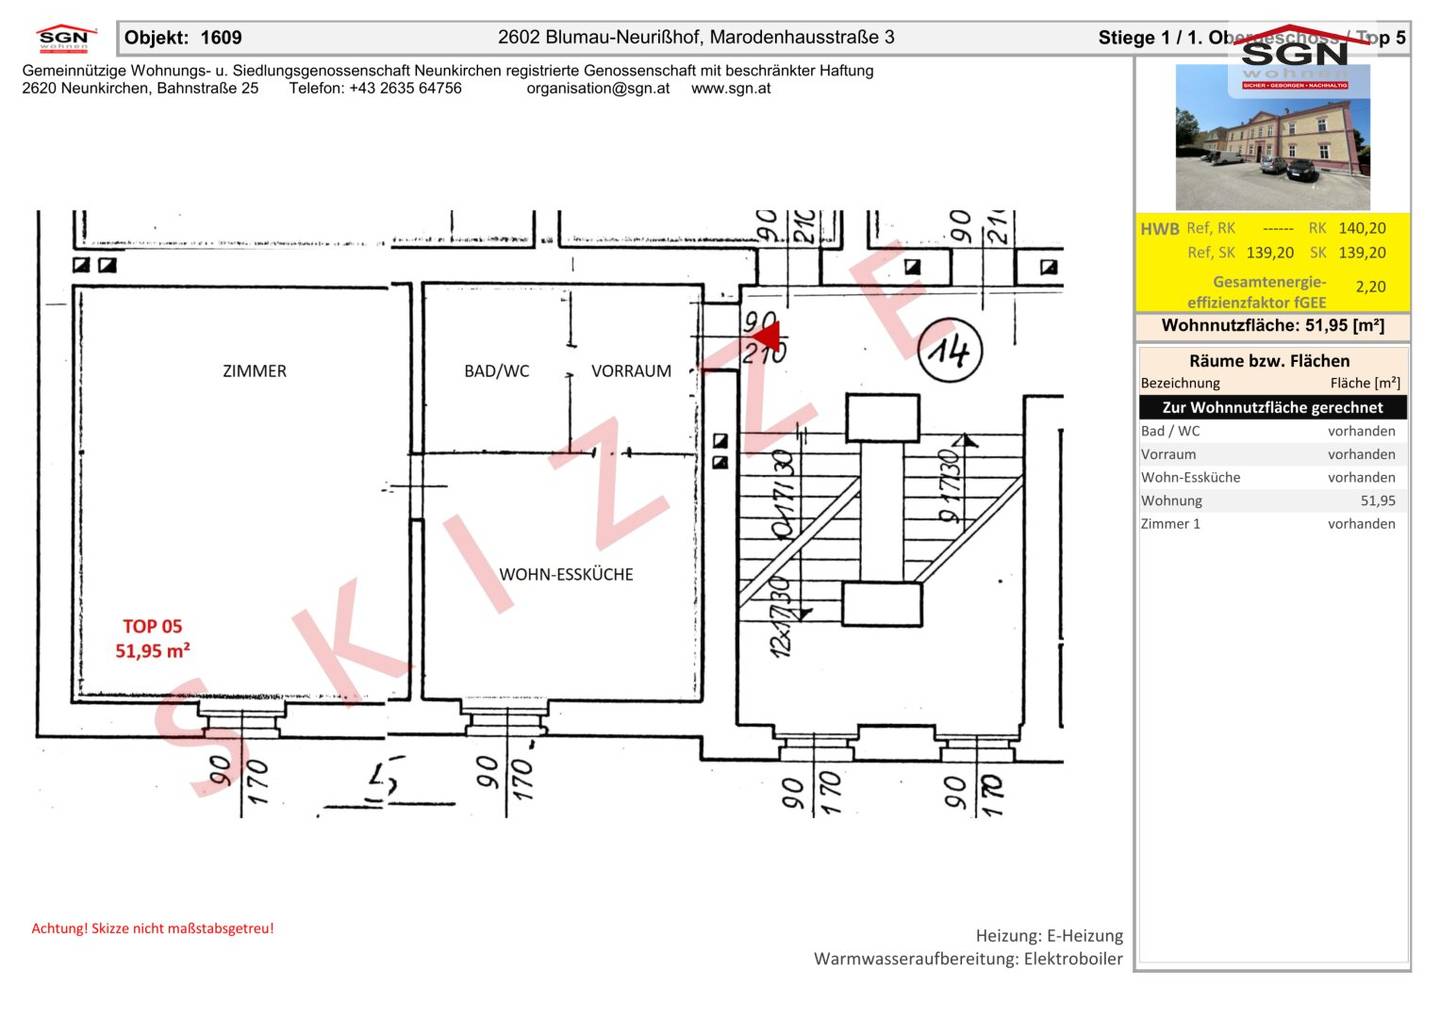Viewport: 1440px width, 1018px height.
Task: Click the 'HWB' label in yellow box
Action: point(1159,229)
